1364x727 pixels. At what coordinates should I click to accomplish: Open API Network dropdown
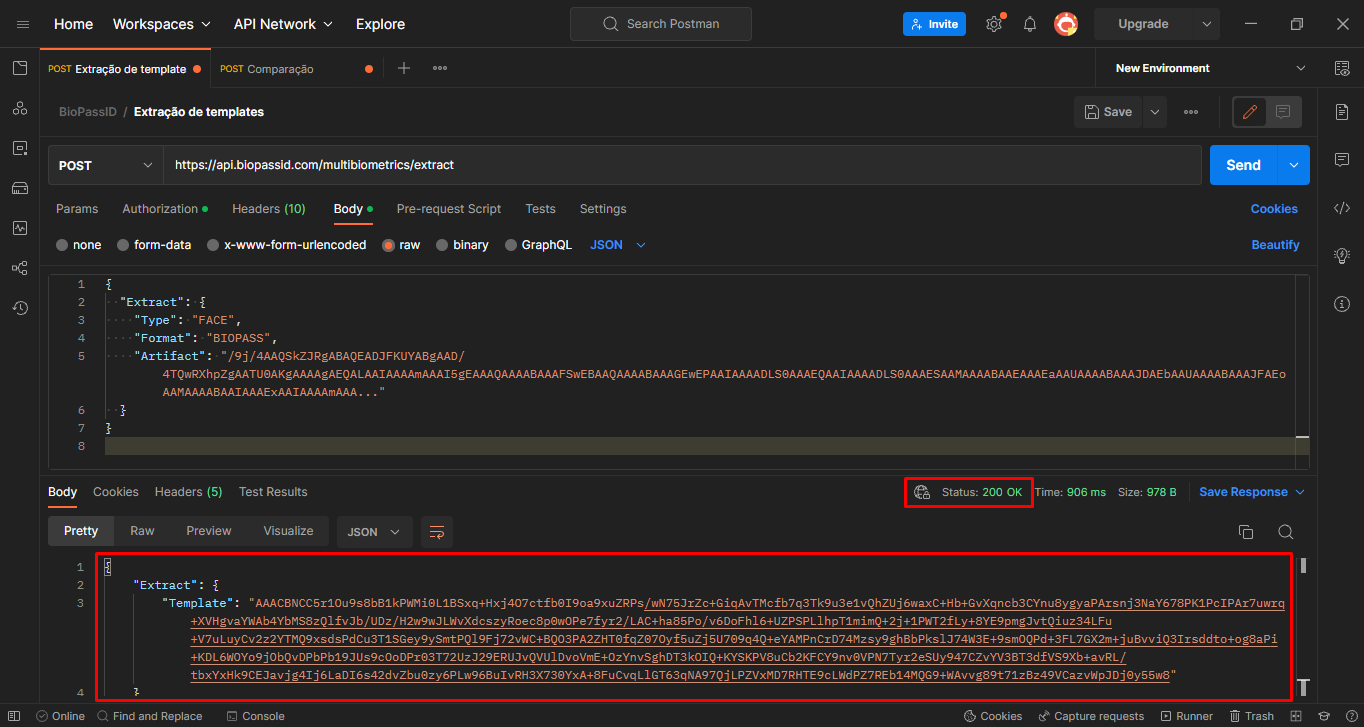(283, 24)
